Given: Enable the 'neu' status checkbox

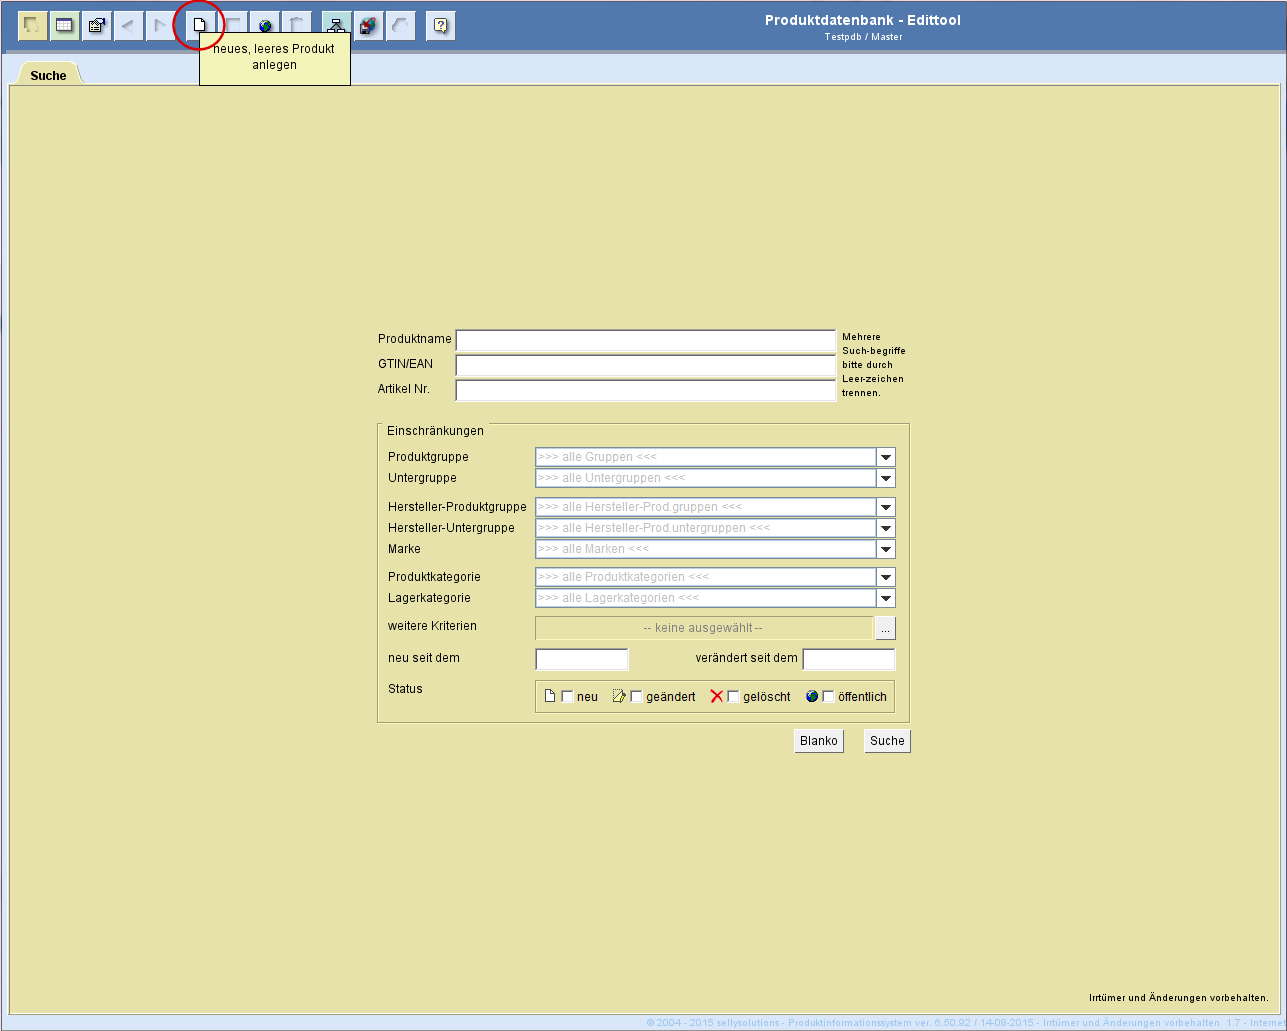Looking at the screenshot, I should [567, 697].
